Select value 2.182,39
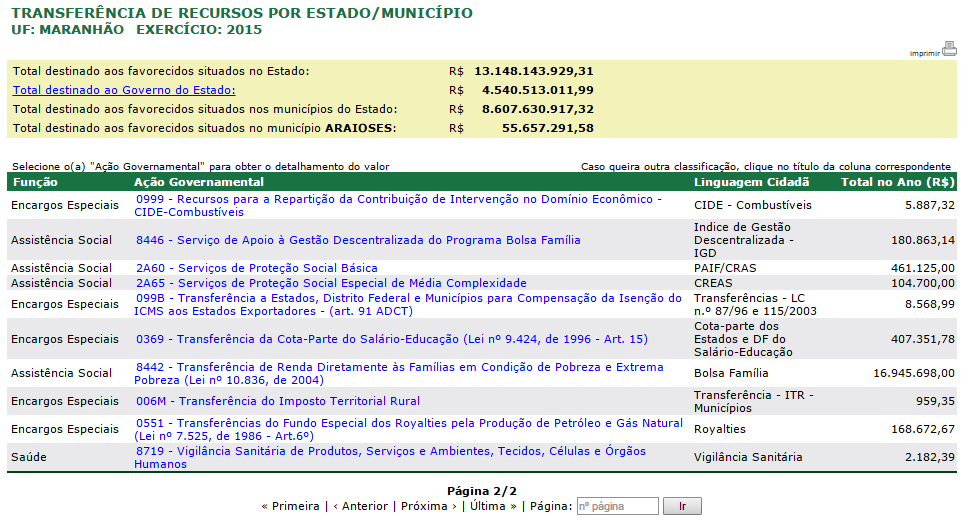972x520 pixels. coord(930,457)
